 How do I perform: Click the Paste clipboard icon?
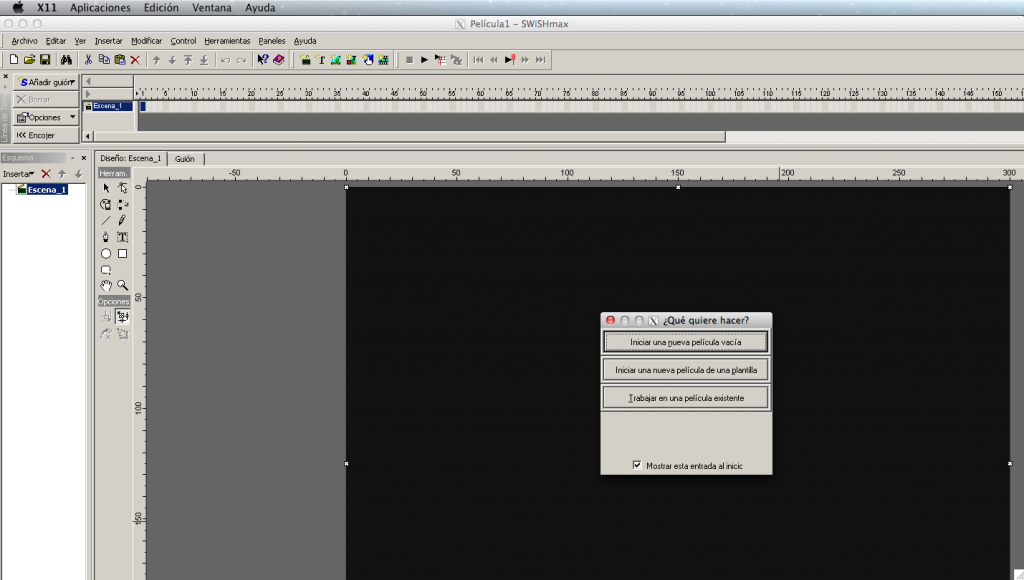tap(120, 59)
